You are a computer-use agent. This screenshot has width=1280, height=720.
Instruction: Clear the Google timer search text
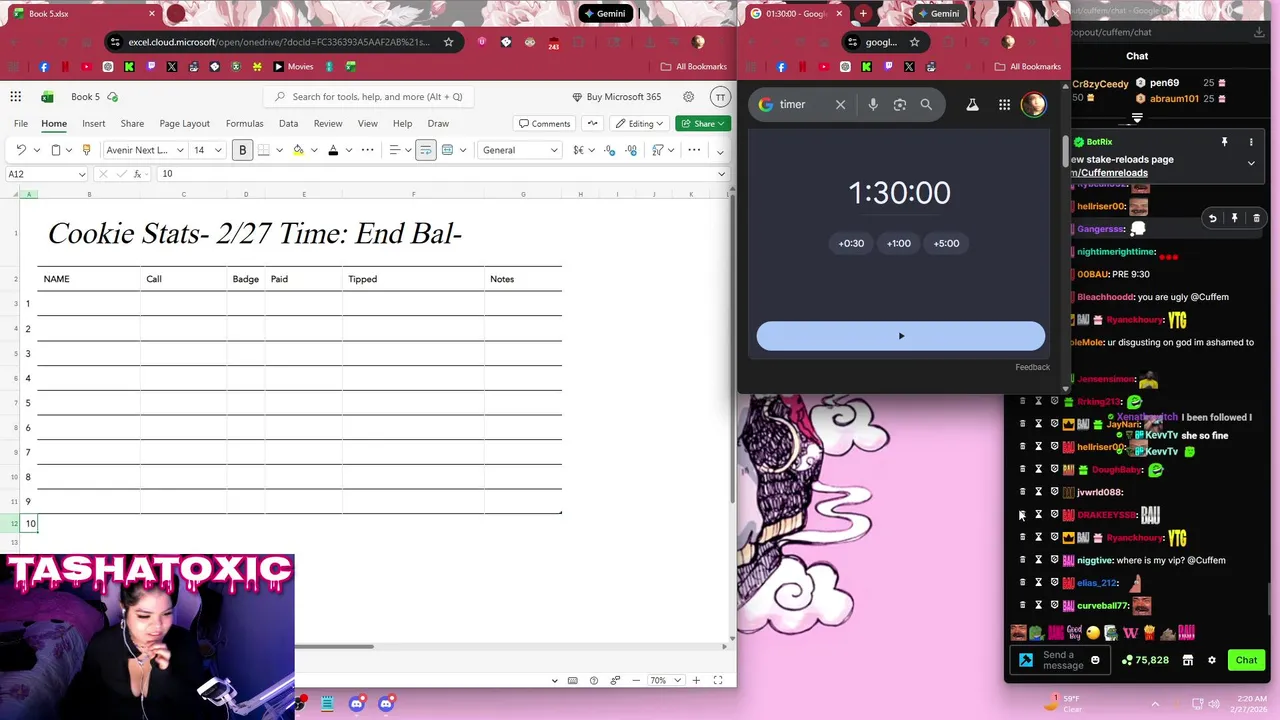pyautogui.click(x=840, y=104)
